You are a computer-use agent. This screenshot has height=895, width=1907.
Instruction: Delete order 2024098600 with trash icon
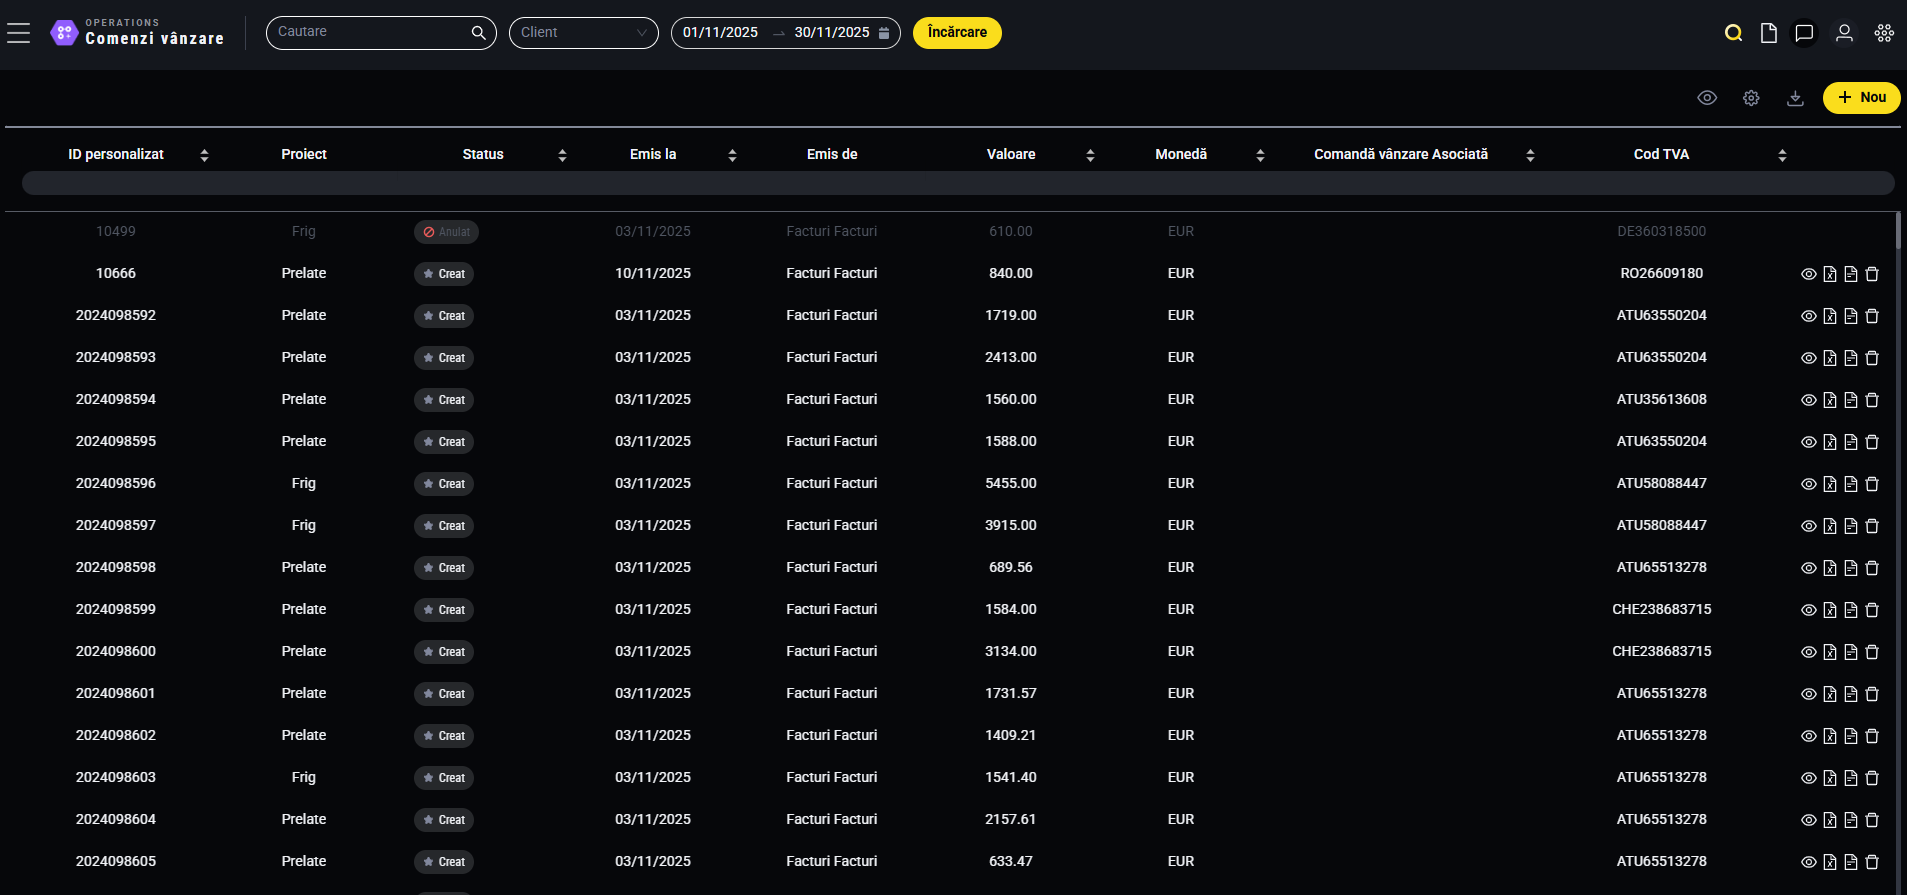coord(1872,652)
